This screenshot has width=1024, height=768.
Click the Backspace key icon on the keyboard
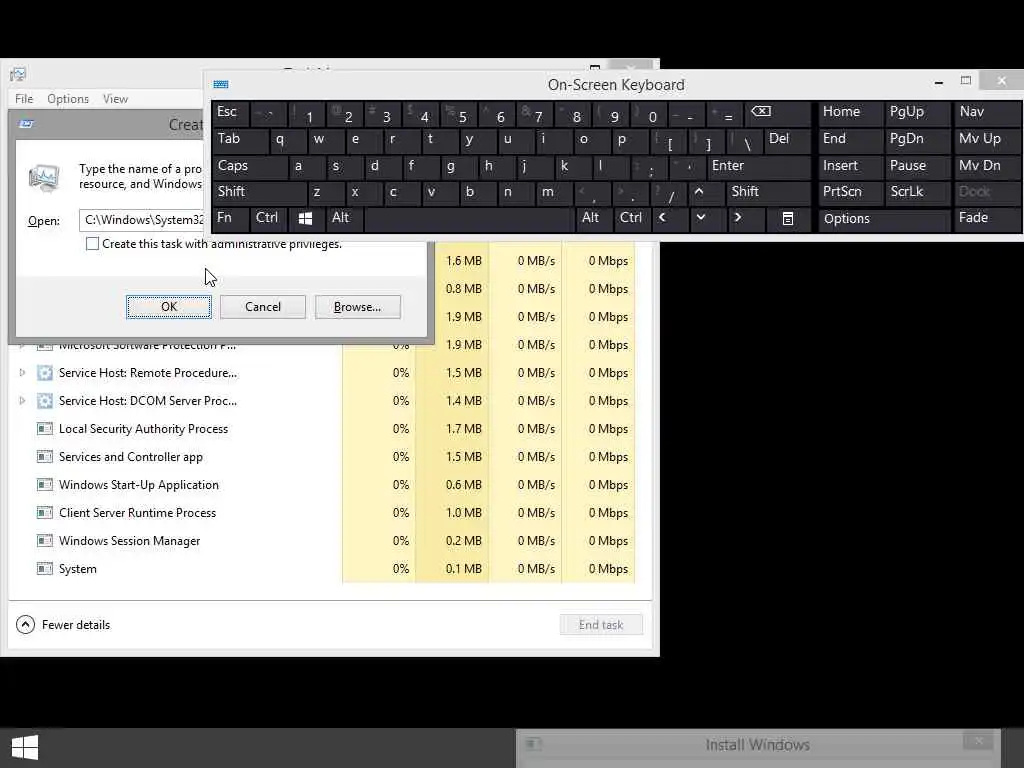[761, 112]
